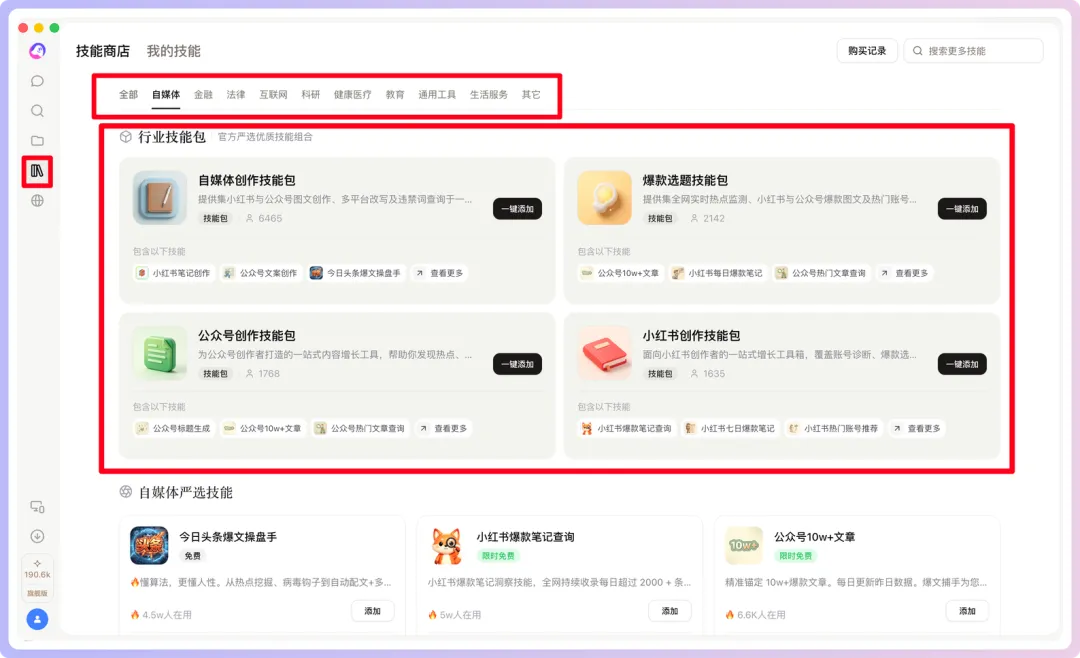
Task: Open the 小红书创作技能包 title
Action: (692, 336)
